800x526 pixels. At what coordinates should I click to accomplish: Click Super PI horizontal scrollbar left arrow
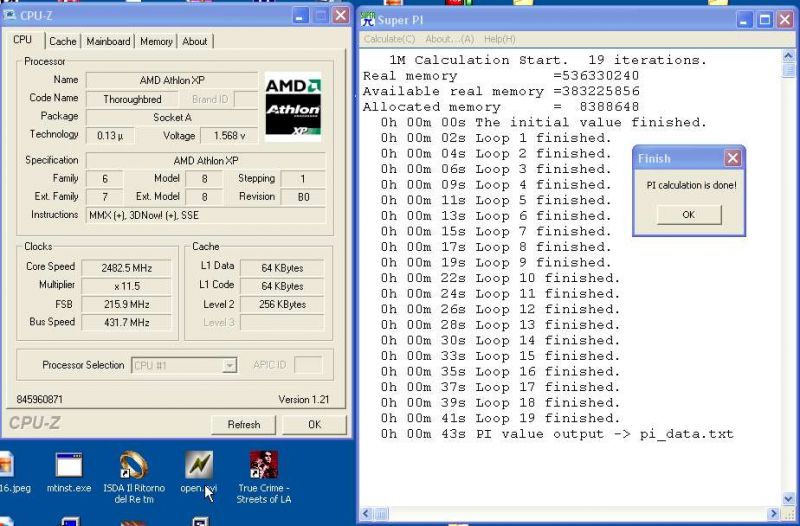coord(366,514)
